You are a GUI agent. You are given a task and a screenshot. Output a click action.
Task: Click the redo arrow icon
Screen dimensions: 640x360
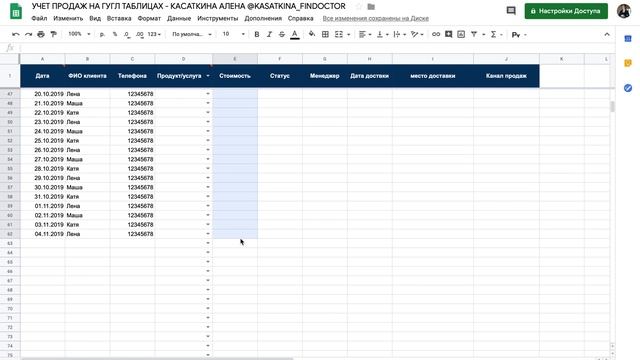pyautogui.click(x=28, y=35)
